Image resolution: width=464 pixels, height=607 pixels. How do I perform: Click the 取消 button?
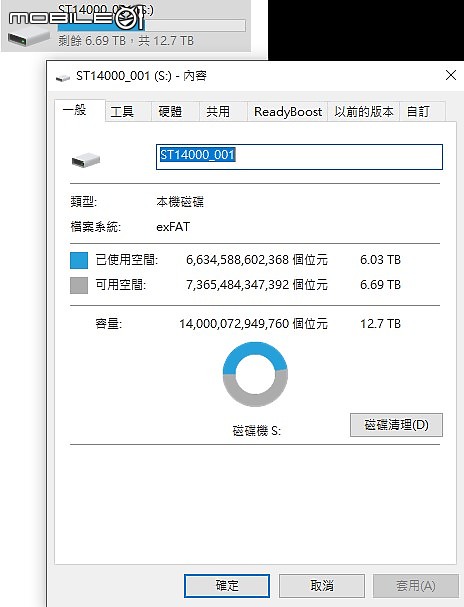(322, 586)
